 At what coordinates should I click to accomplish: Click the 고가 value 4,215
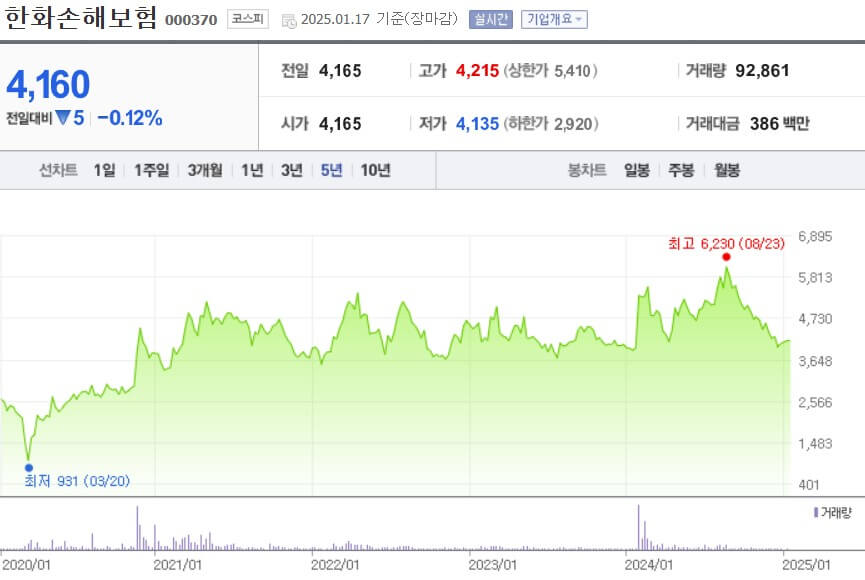point(477,71)
